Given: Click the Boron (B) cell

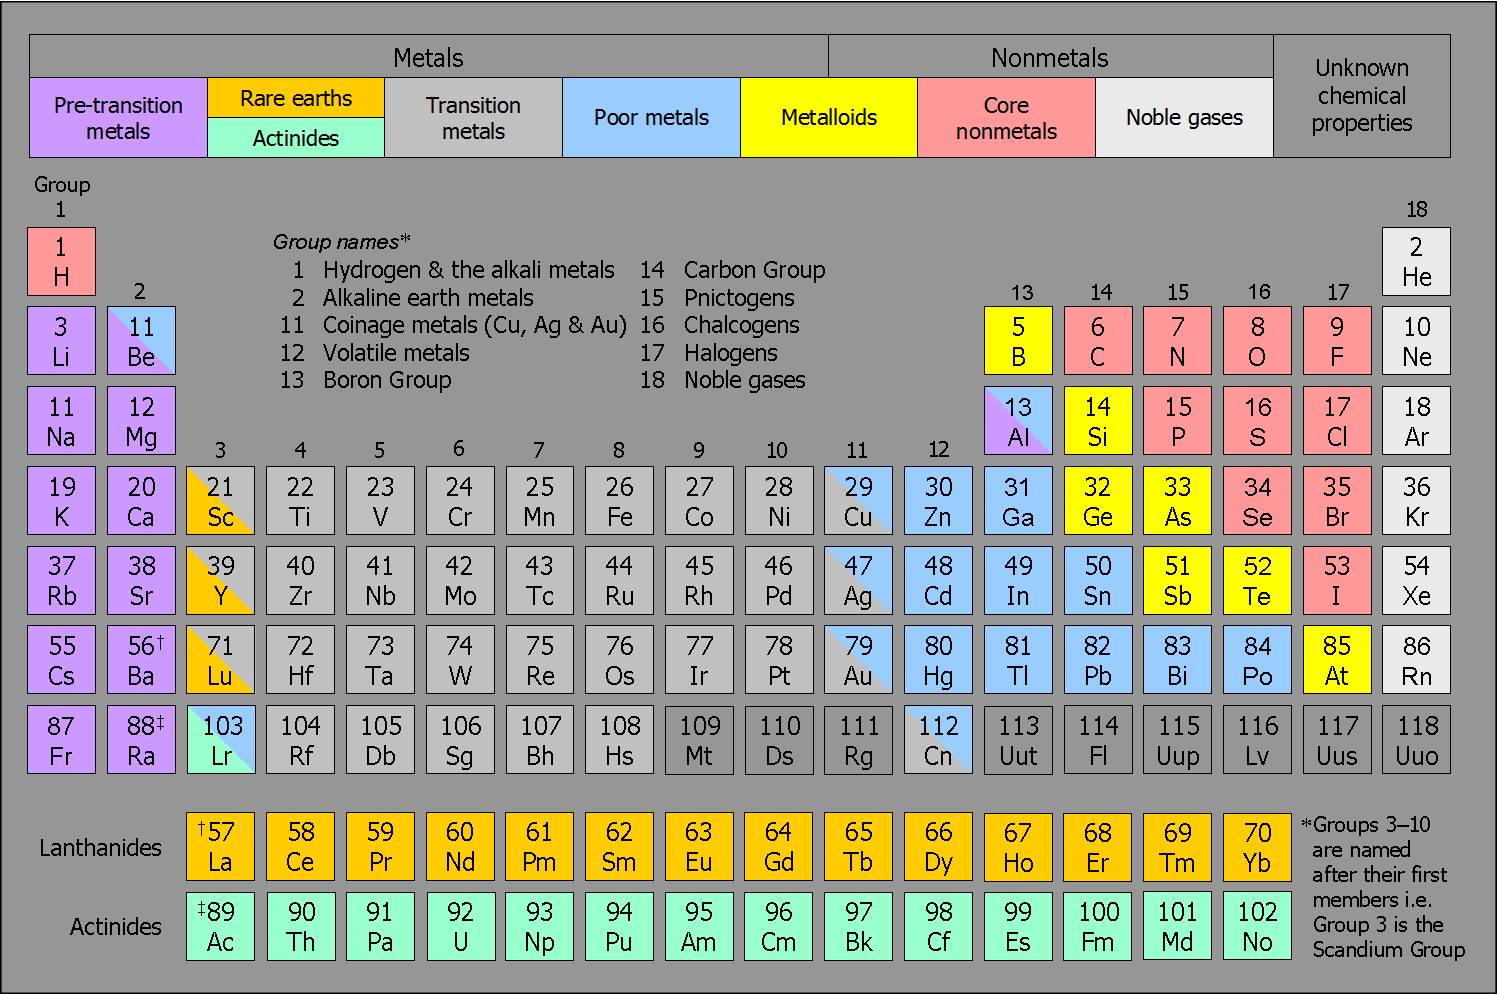Looking at the screenshot, I should 1018,340.
